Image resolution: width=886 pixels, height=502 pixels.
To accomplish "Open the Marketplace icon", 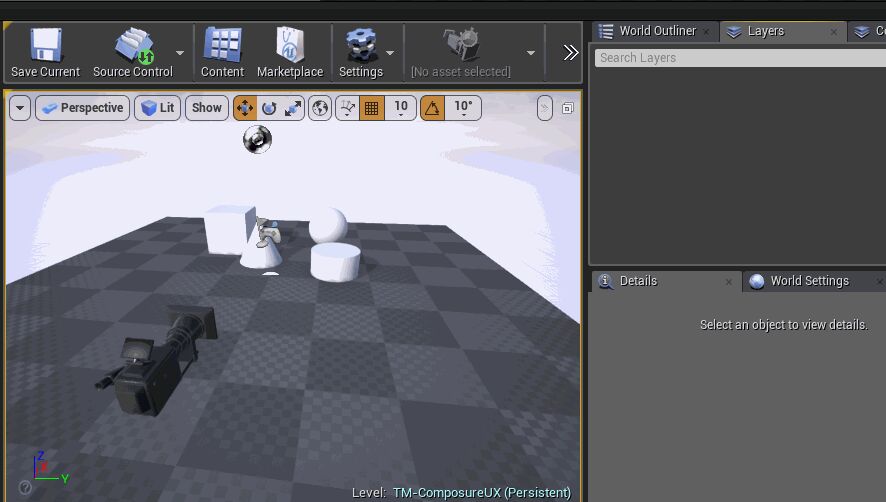I will click(290, 52).
